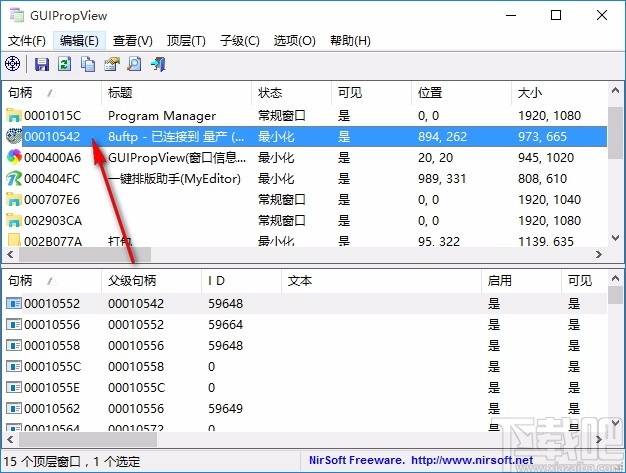This screenshot has height=473, width=626.
Task: Click the Save floppy disk toolbar icon
Action: click(42, 64)
